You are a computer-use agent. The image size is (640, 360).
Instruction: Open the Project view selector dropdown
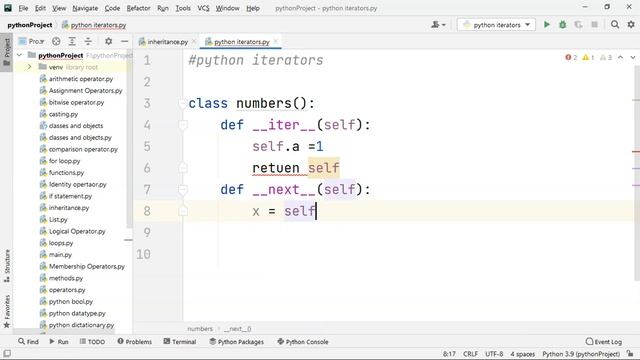31,41
